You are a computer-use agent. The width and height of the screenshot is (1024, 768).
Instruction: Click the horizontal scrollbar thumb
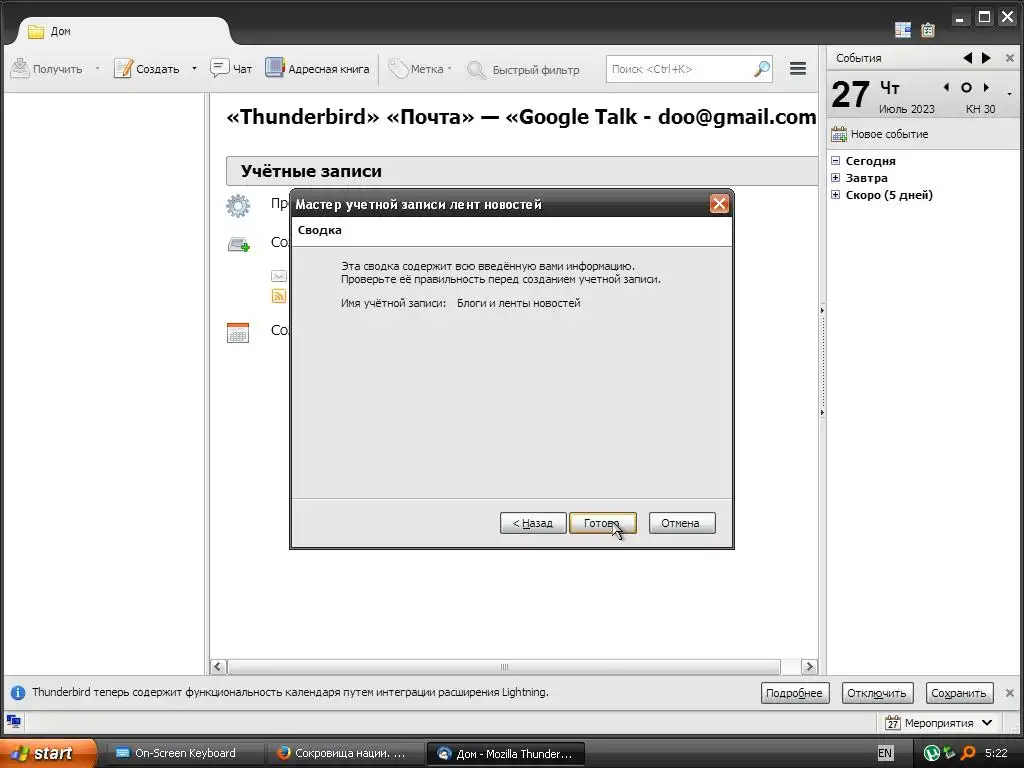click(x=504, y=667)
